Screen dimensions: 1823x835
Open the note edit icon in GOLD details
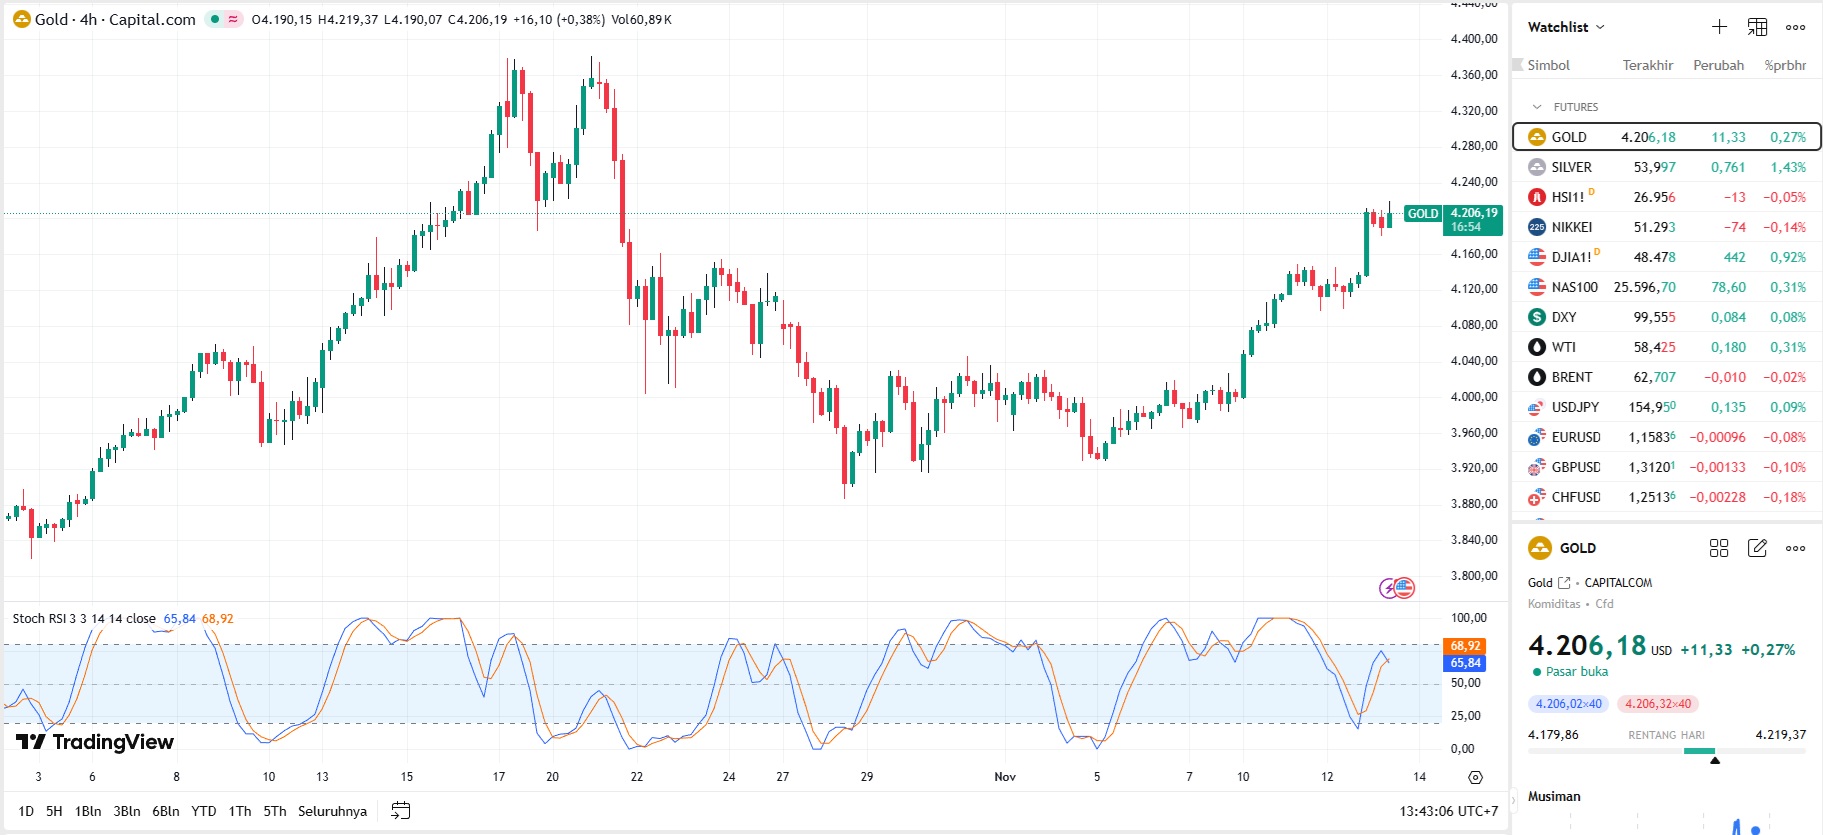click(x=1757, y=548)
